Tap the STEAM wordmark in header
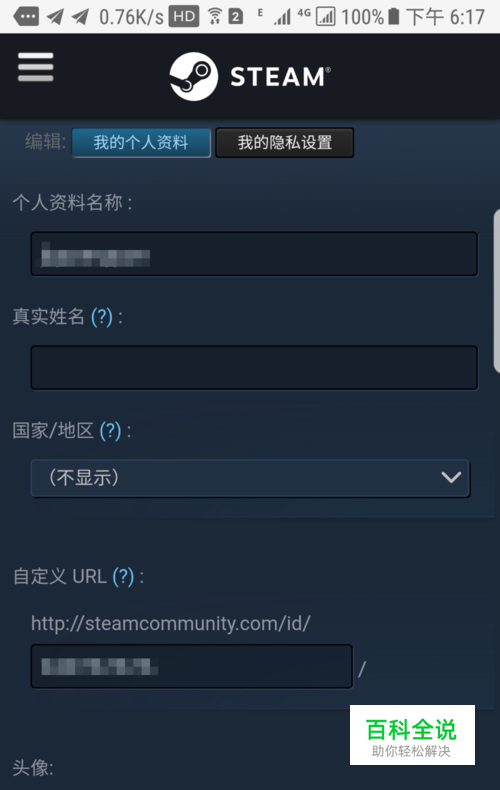This screenshot has width=500, height=790. click(280, 77)
